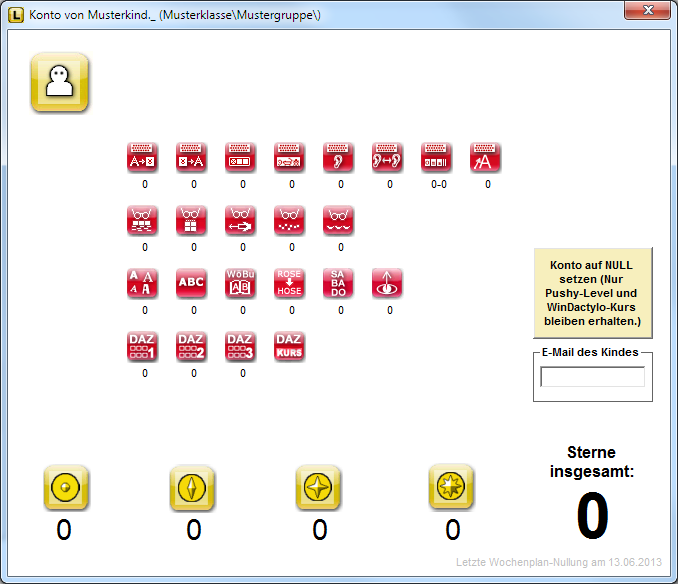Select the WöBu dictionary icon
Screen dimensions: 678x584
pos(240,283)
